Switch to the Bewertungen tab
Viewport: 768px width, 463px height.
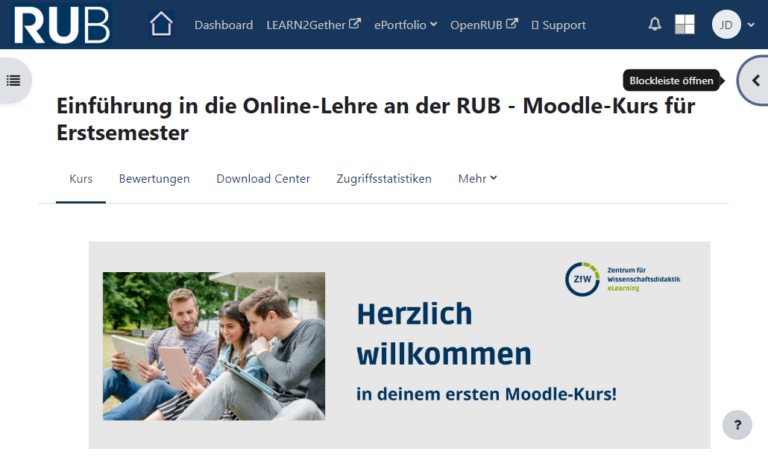[x=154, y=179]
